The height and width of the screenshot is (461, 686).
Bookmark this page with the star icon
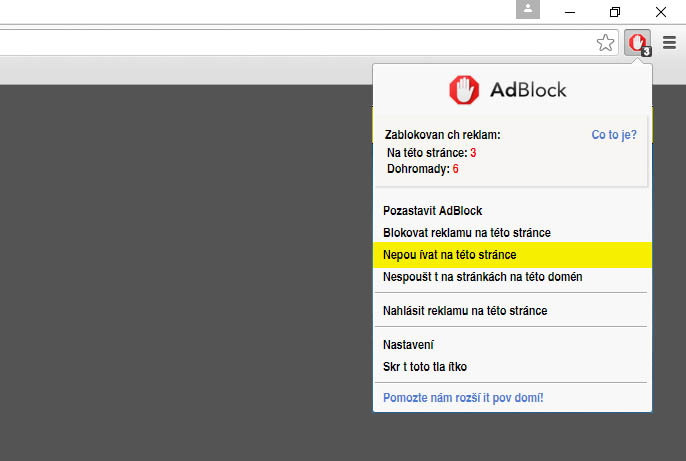(606, 43)
